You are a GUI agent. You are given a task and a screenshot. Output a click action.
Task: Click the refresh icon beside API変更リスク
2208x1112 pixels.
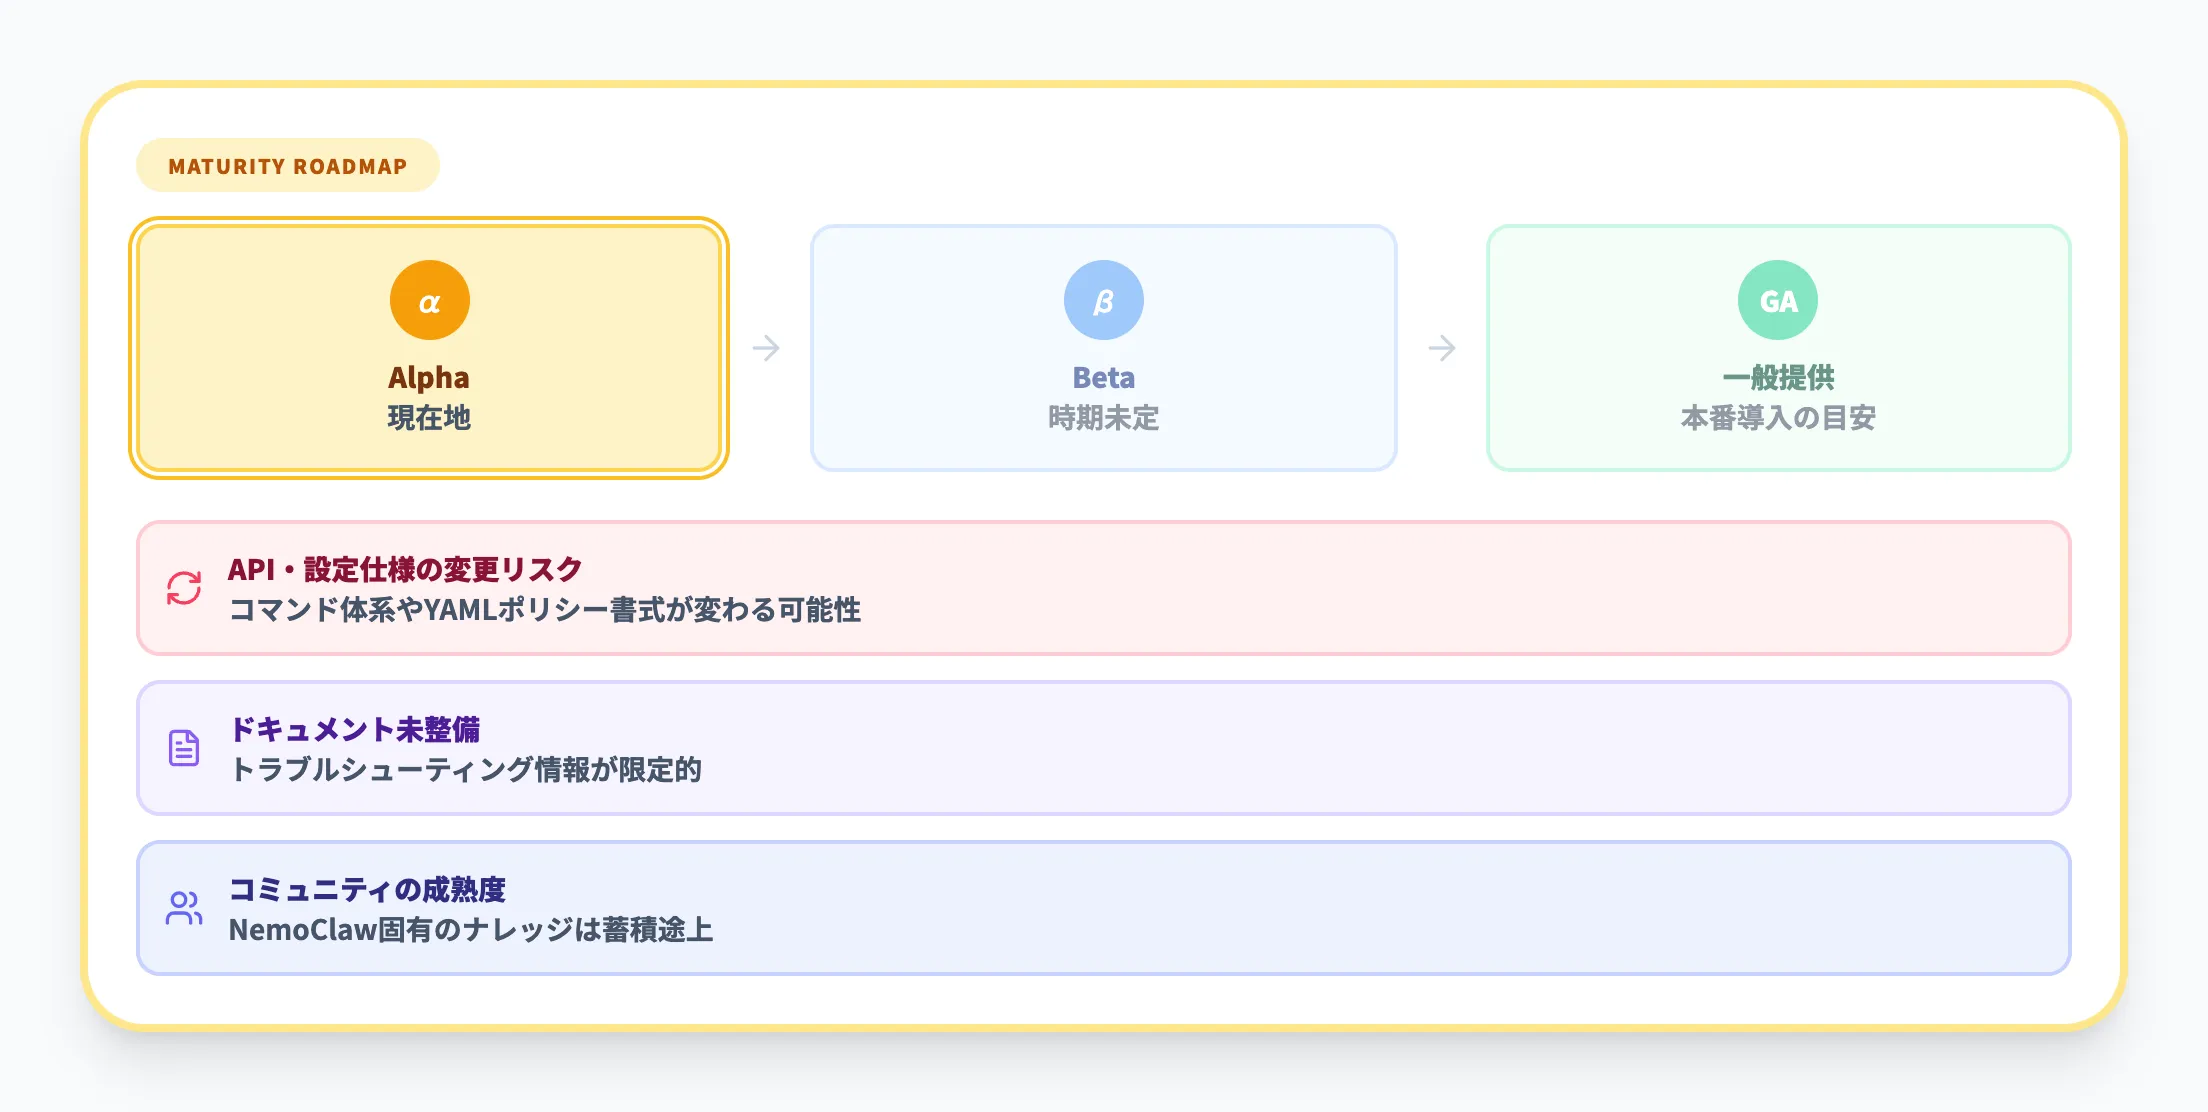pyautogui.click(x=185, y=587)
